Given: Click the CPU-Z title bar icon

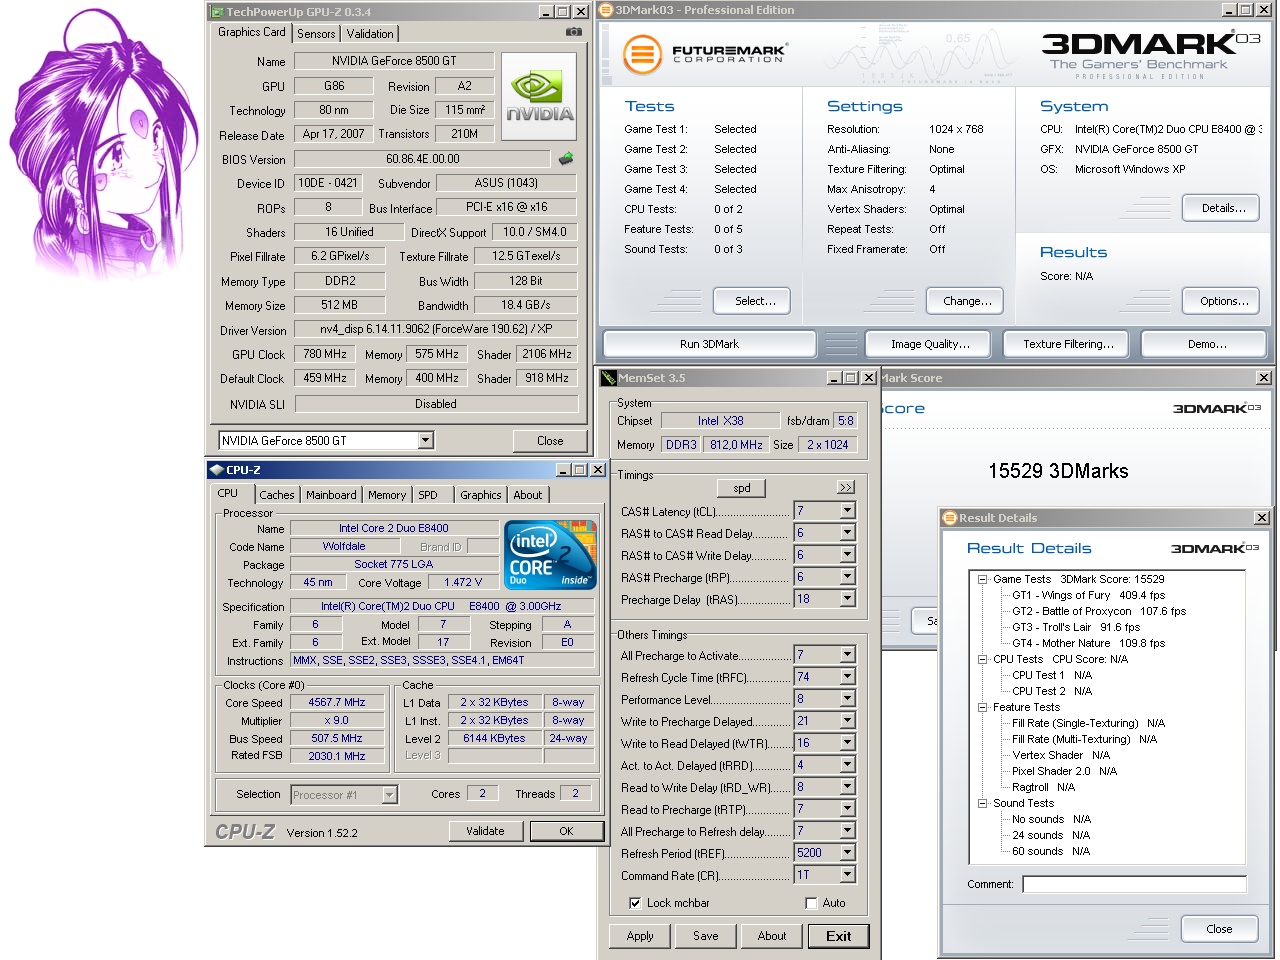Looking at the screenshot, I should click(215, 470).
